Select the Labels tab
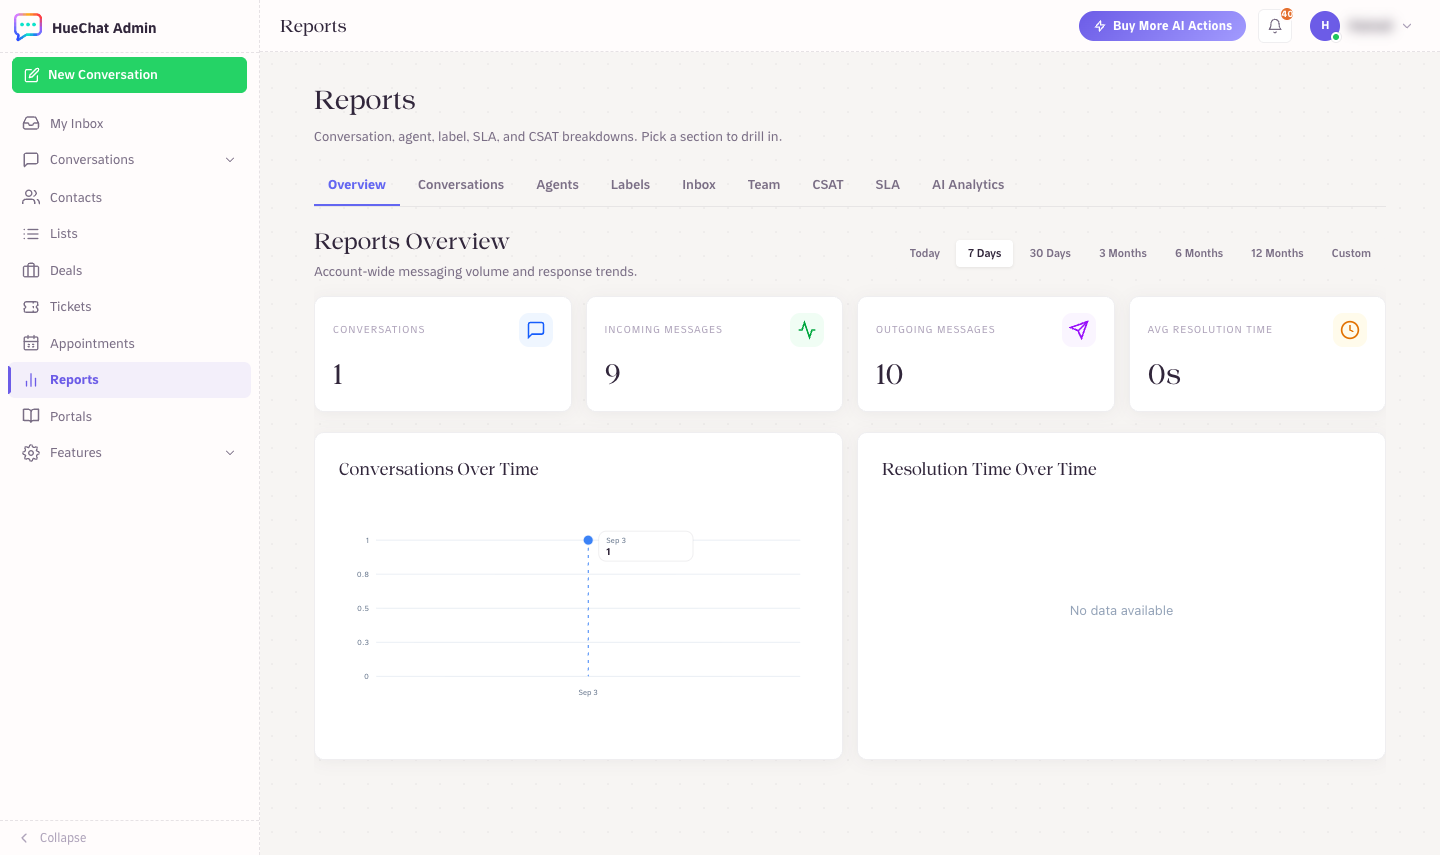 630,185
